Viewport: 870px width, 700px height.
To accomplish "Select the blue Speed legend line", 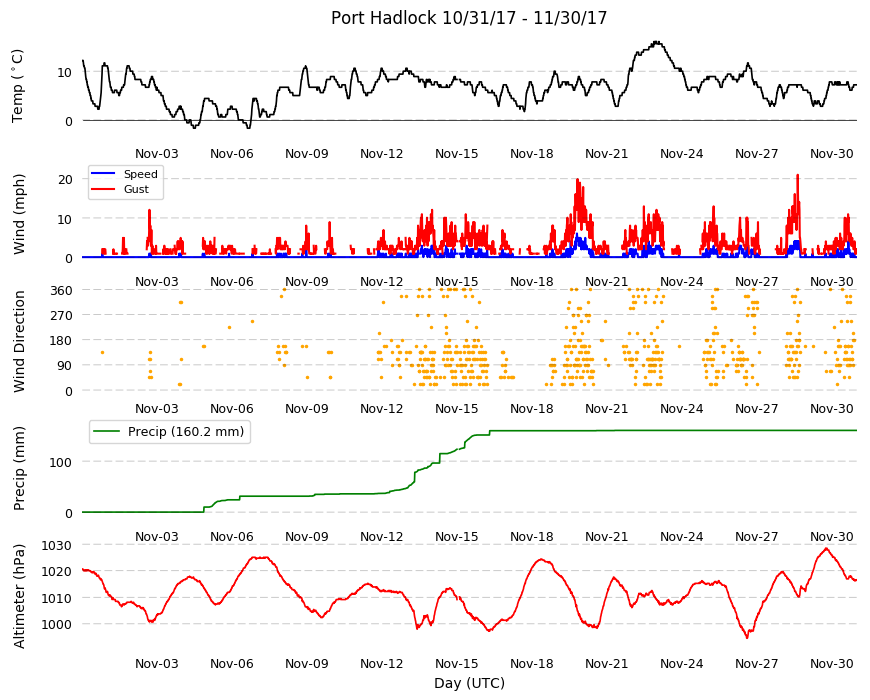I will tap(102, 174).
